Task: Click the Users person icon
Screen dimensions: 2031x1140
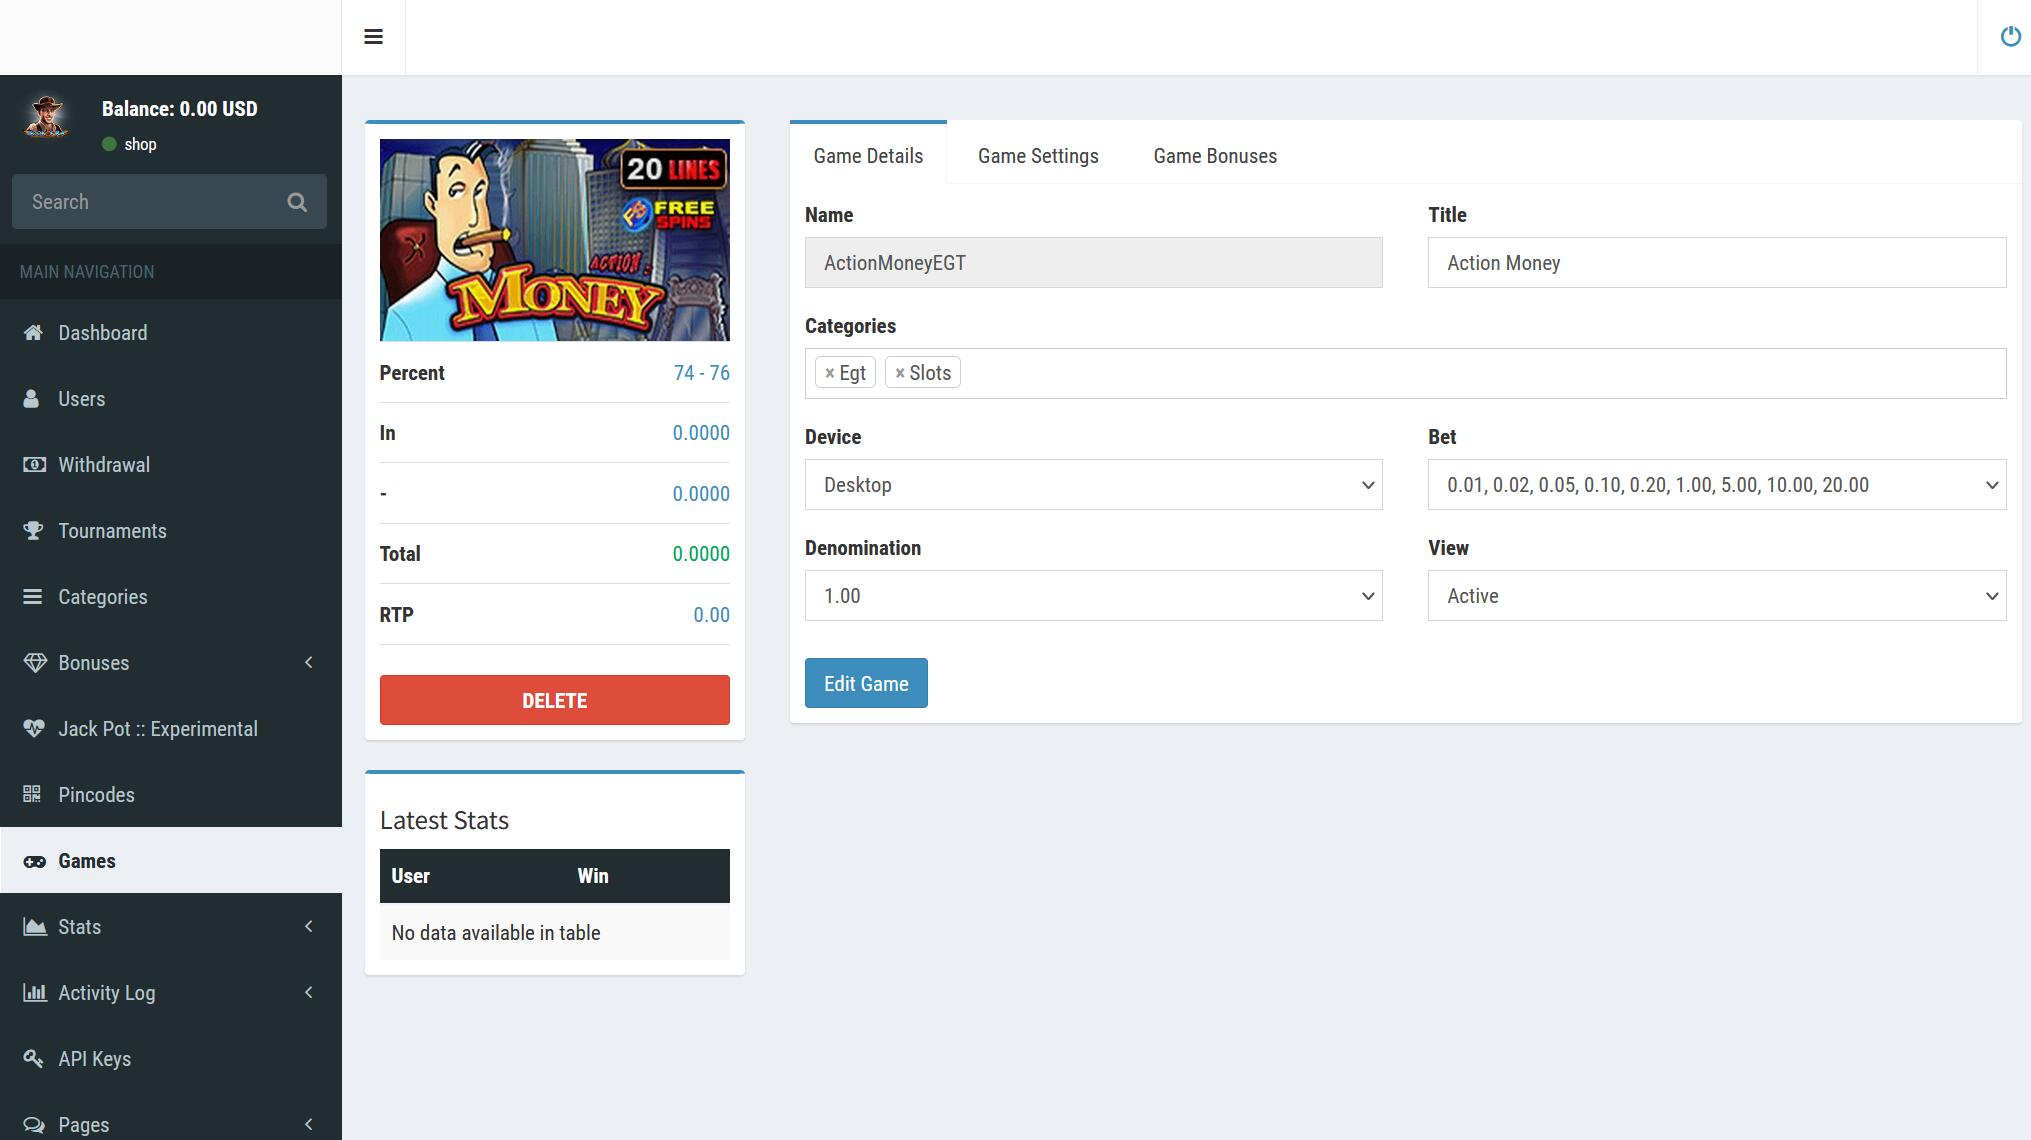Action: coord(32,399)
